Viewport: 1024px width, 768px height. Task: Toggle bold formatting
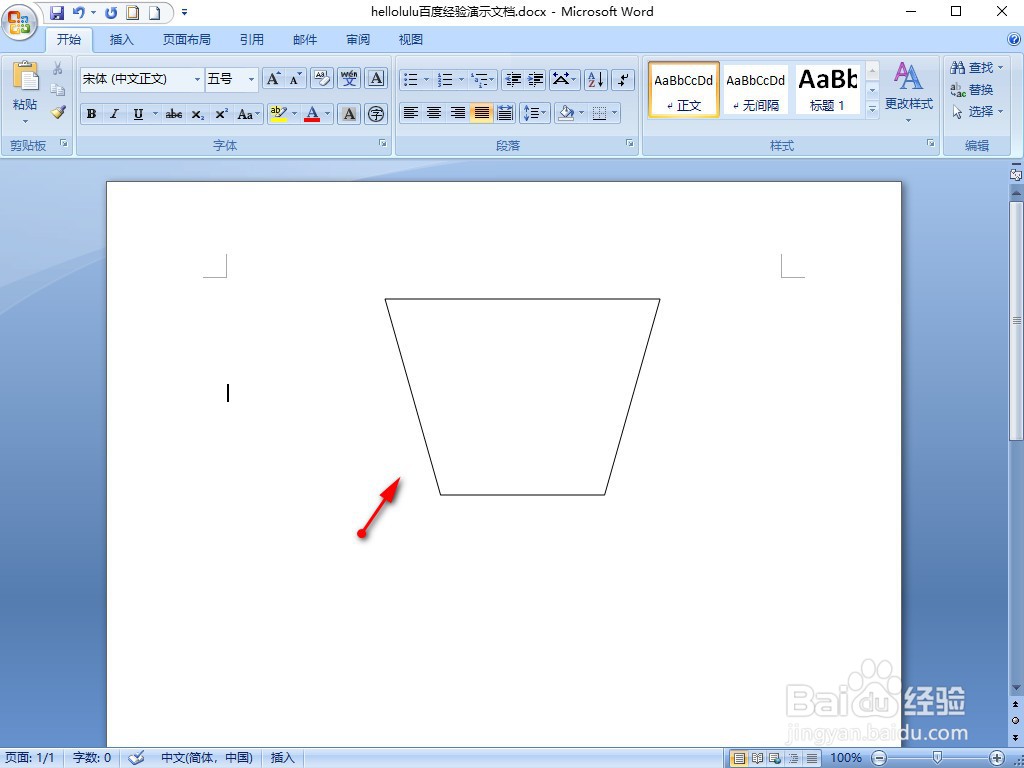pyautogui.click(x=91, y=114)
